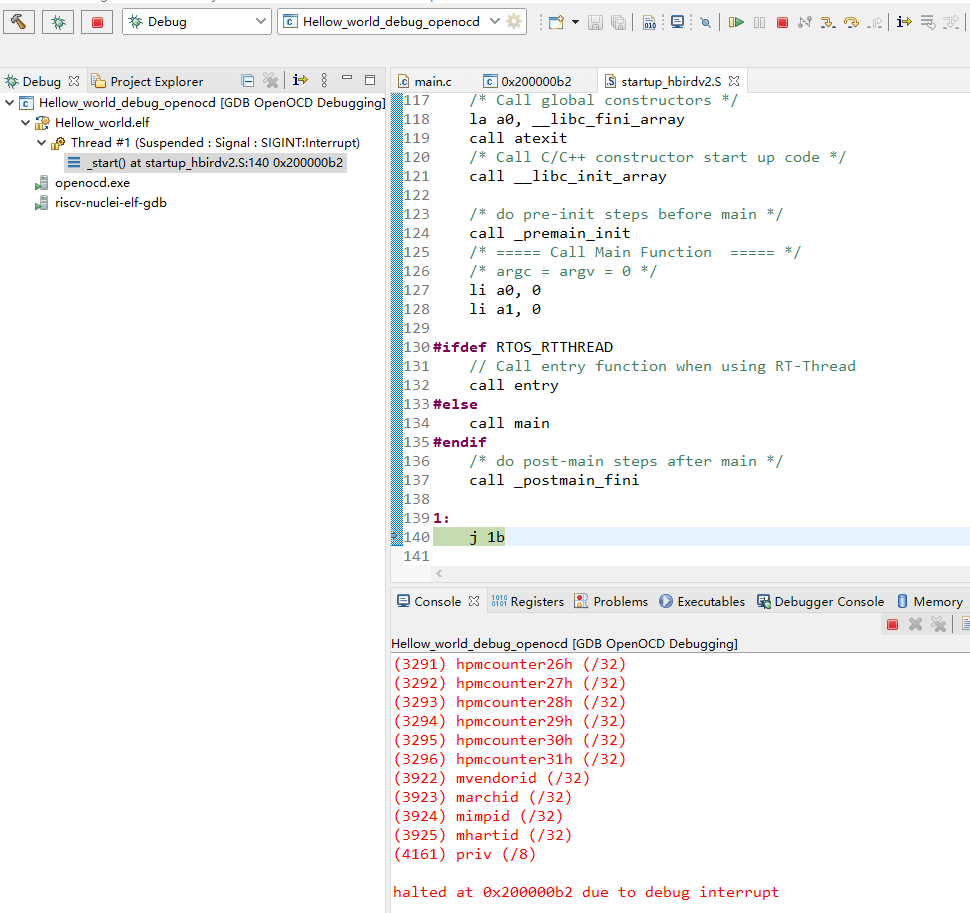Select the riscv-nuclei-elf-gdb process
Image resolution: width=970 pixels, height=913 pixels.
[110, 203]
